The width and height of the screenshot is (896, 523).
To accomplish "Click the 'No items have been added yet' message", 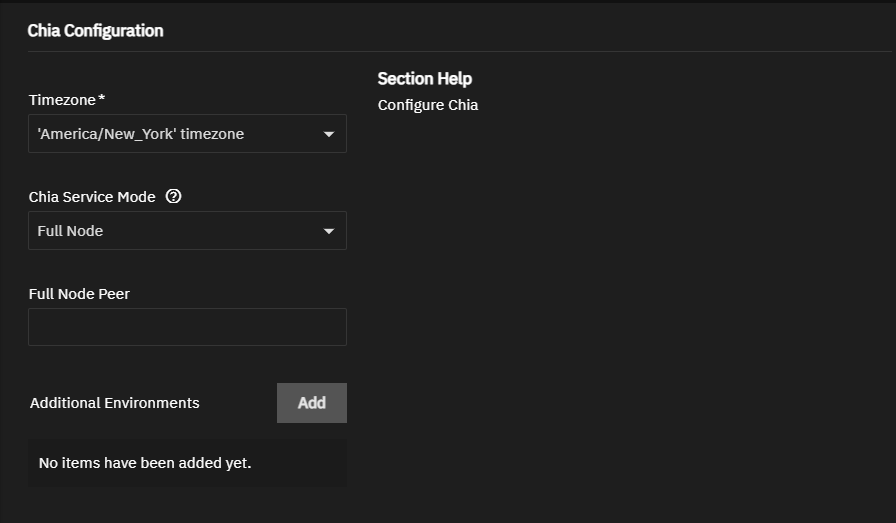I will (145, 463).
